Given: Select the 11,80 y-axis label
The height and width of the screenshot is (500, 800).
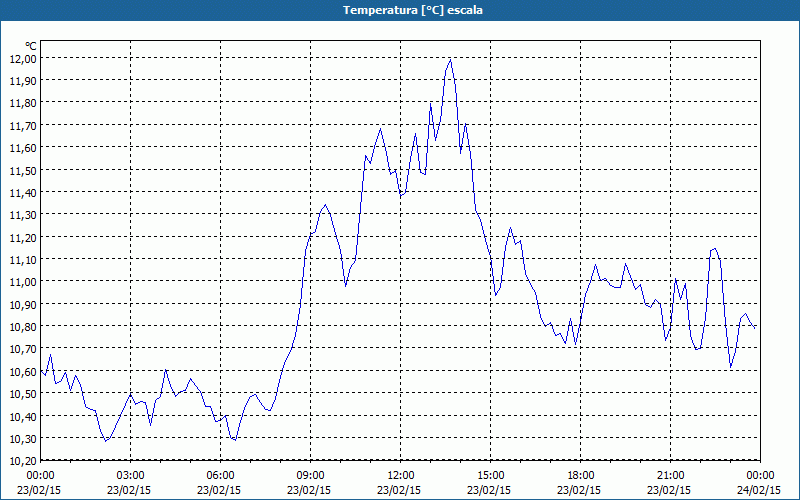Looking at the screenshot, I should click(x=23, y=103).
